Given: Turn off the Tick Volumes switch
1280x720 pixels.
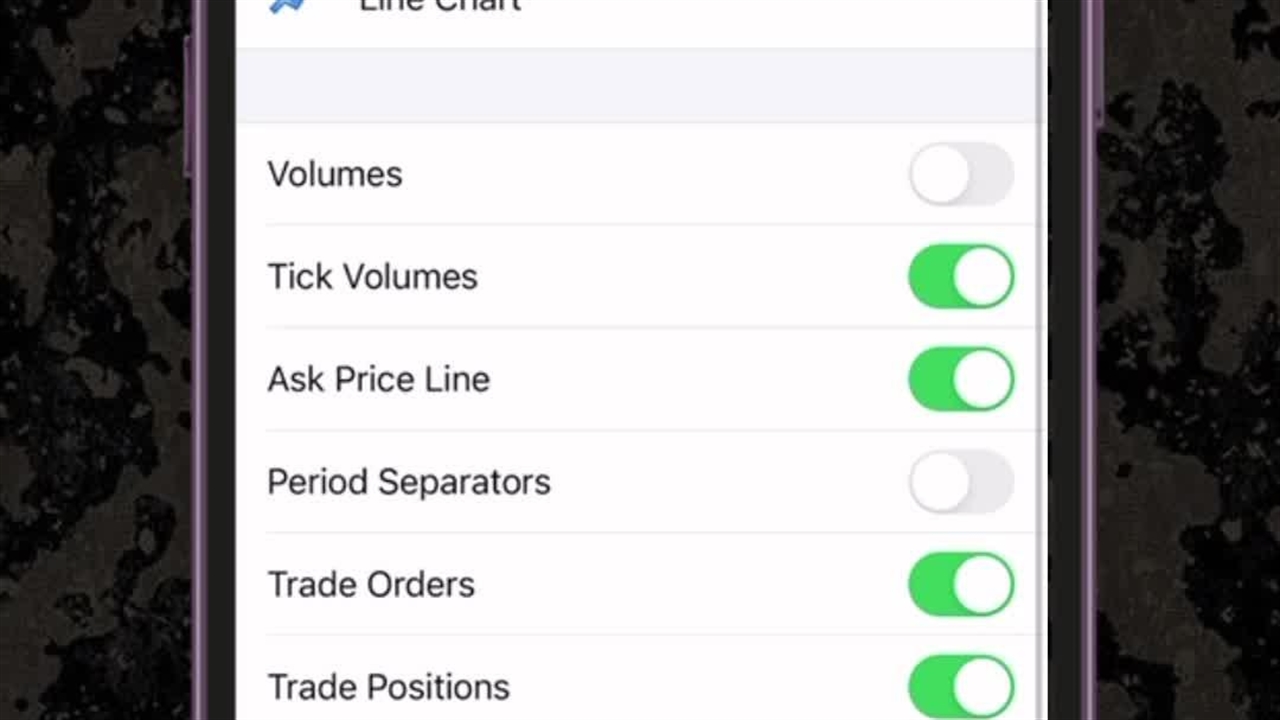Looking at the screenshot, I should click(961, 277).
